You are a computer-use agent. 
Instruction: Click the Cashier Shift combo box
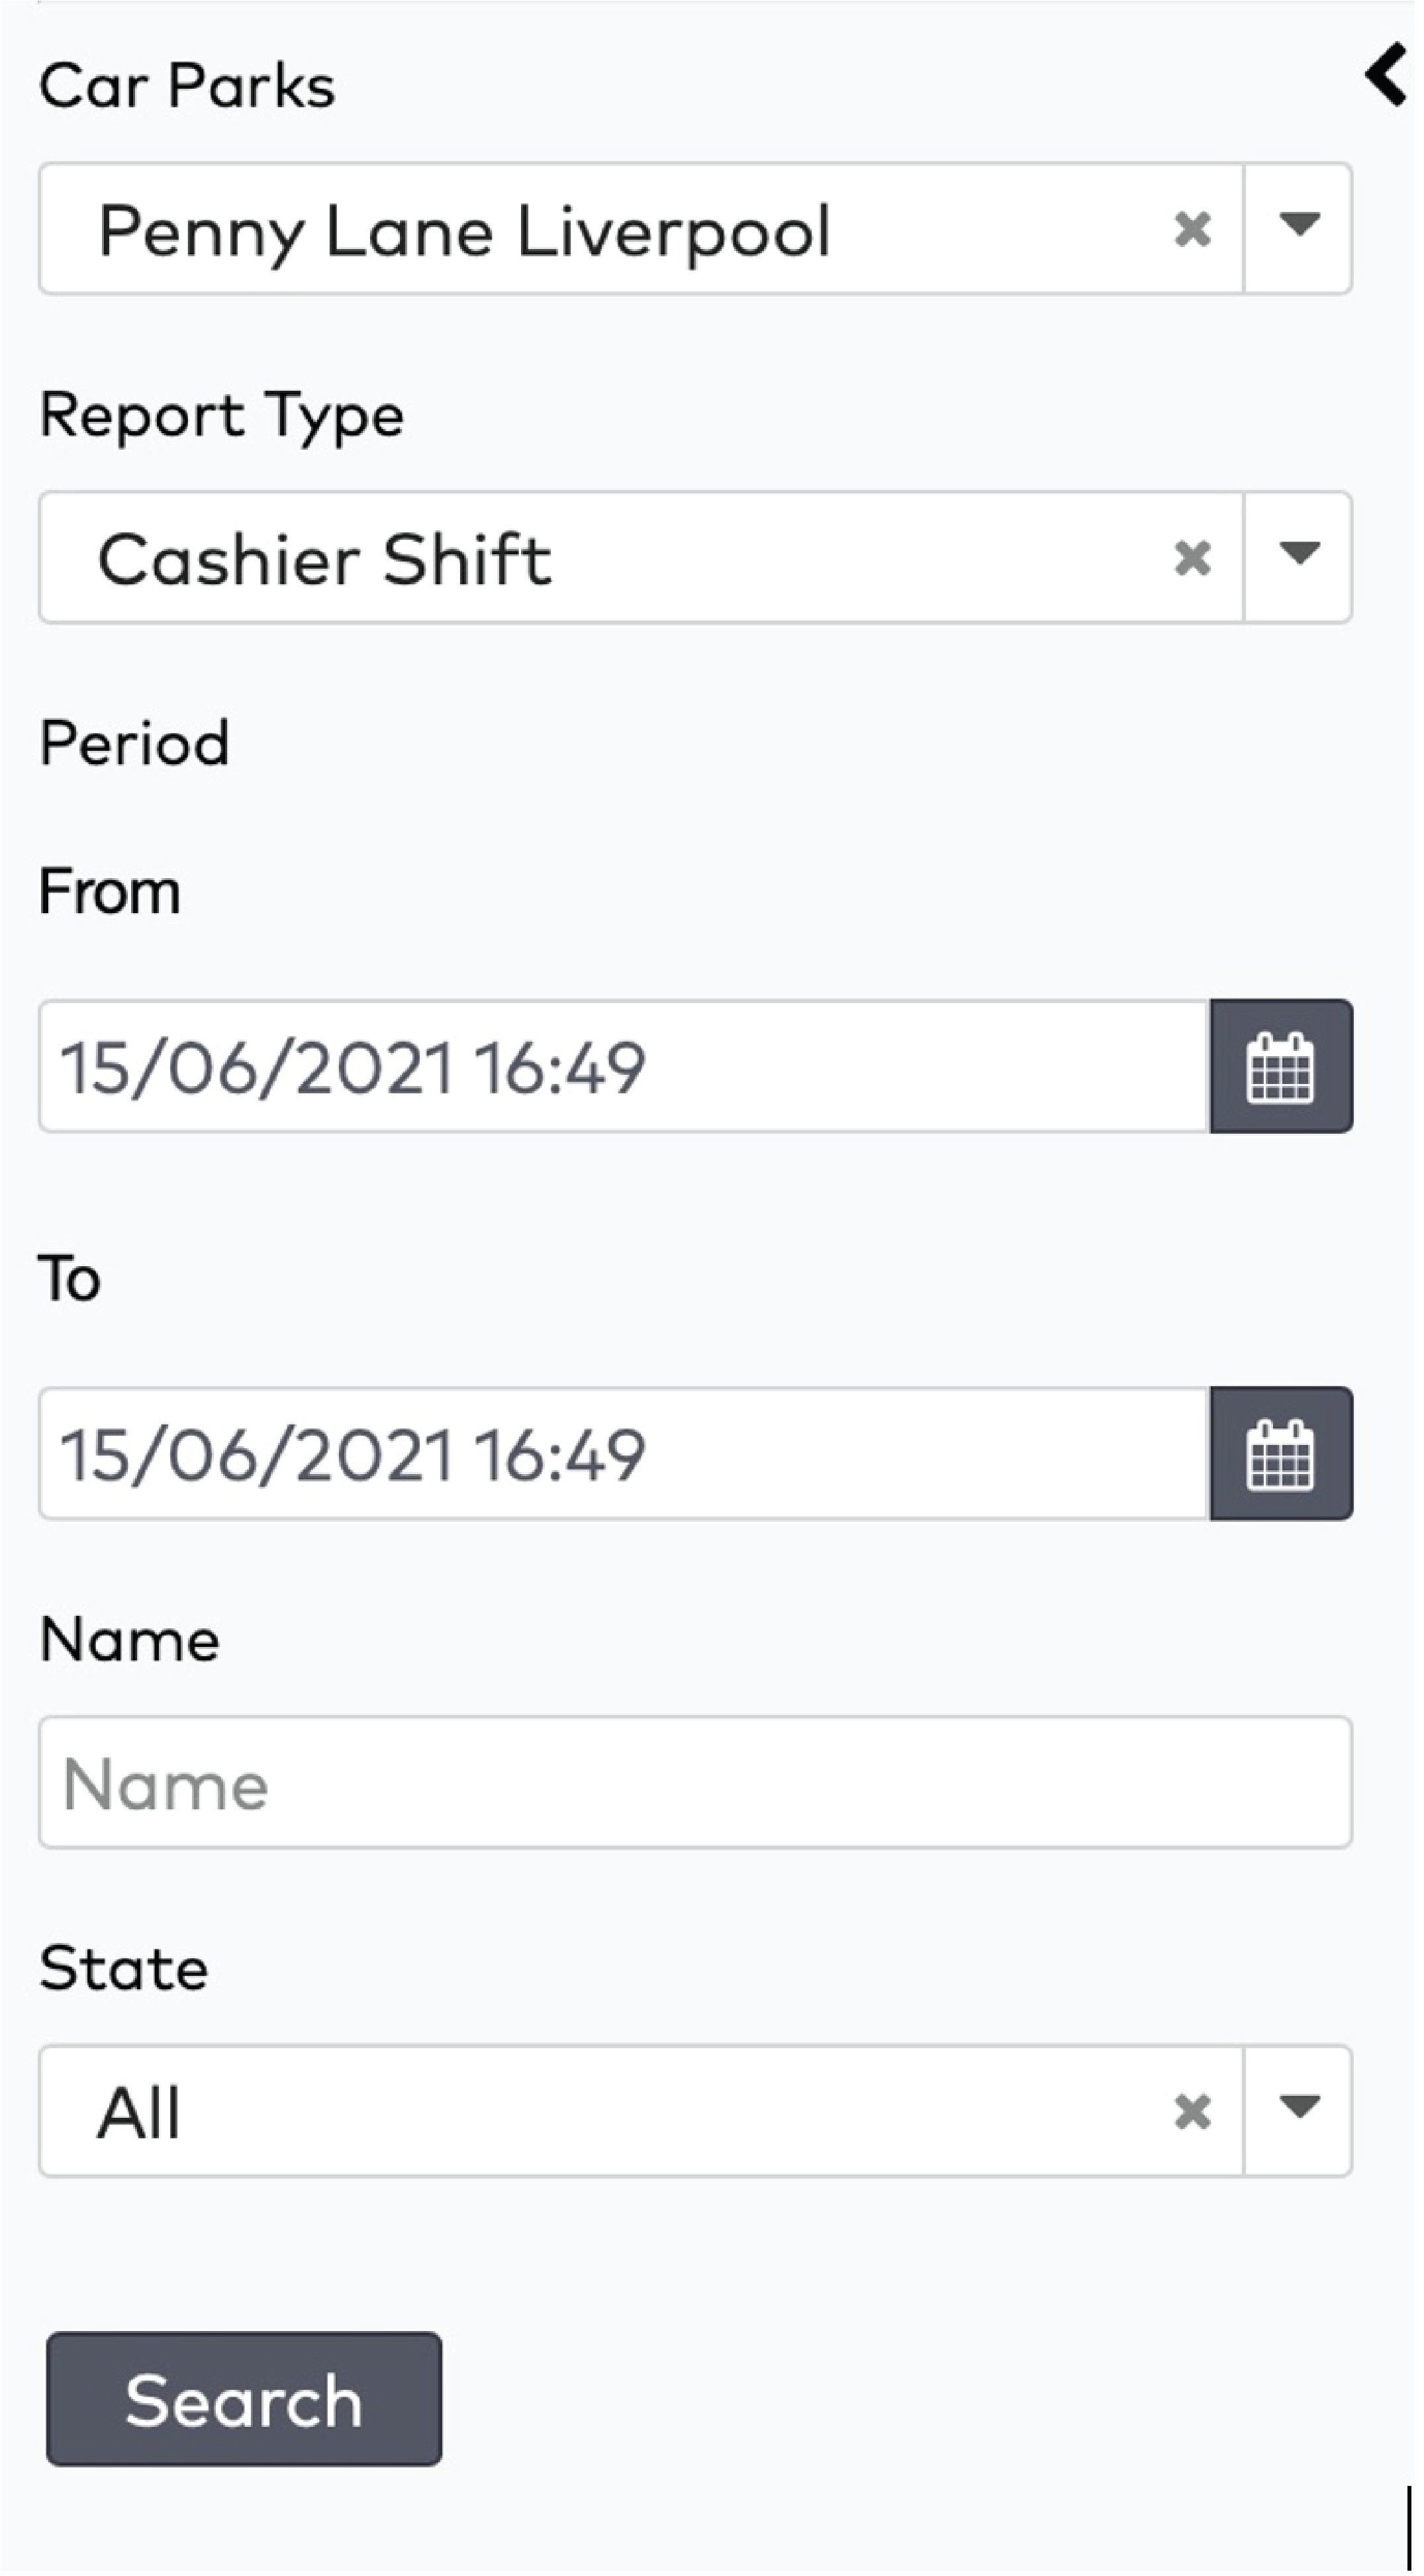(600, 558)
